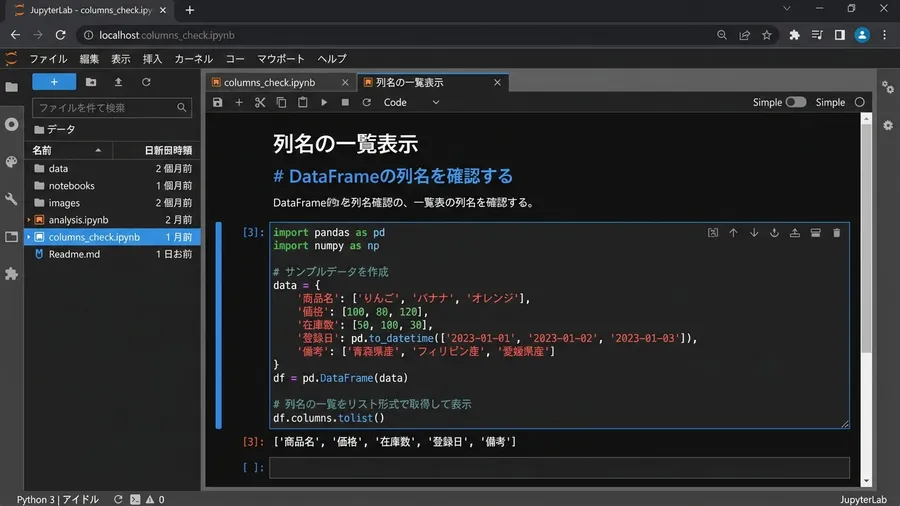Screen dimensions: 900x506
Task: Open the tabs sidebar icon
Action: tap(11, 236)
